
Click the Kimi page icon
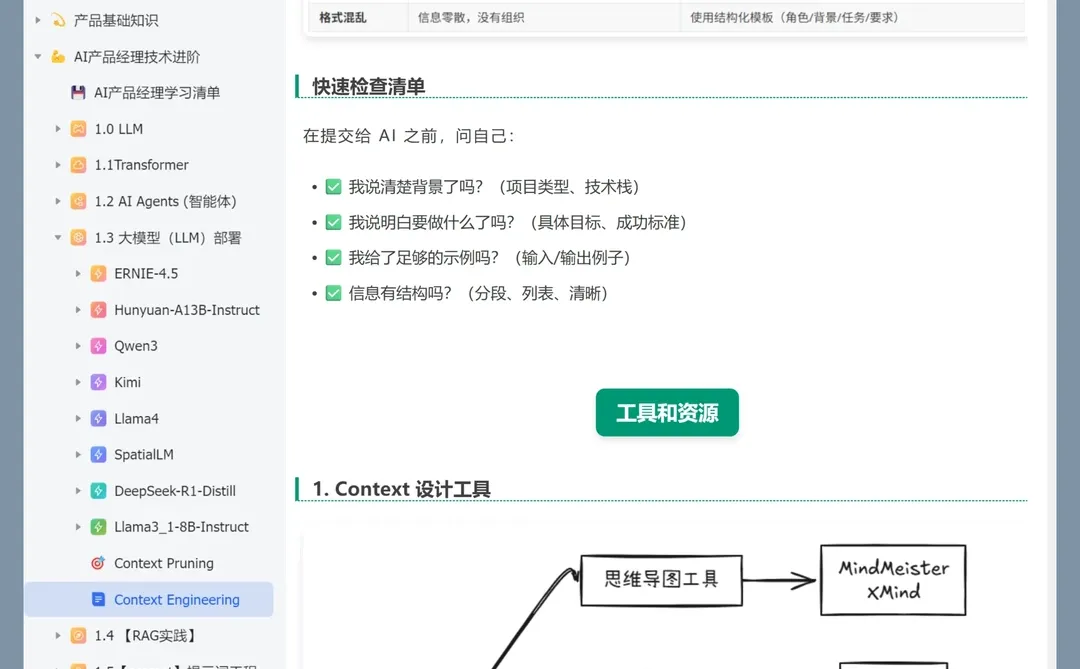point(96,382)
